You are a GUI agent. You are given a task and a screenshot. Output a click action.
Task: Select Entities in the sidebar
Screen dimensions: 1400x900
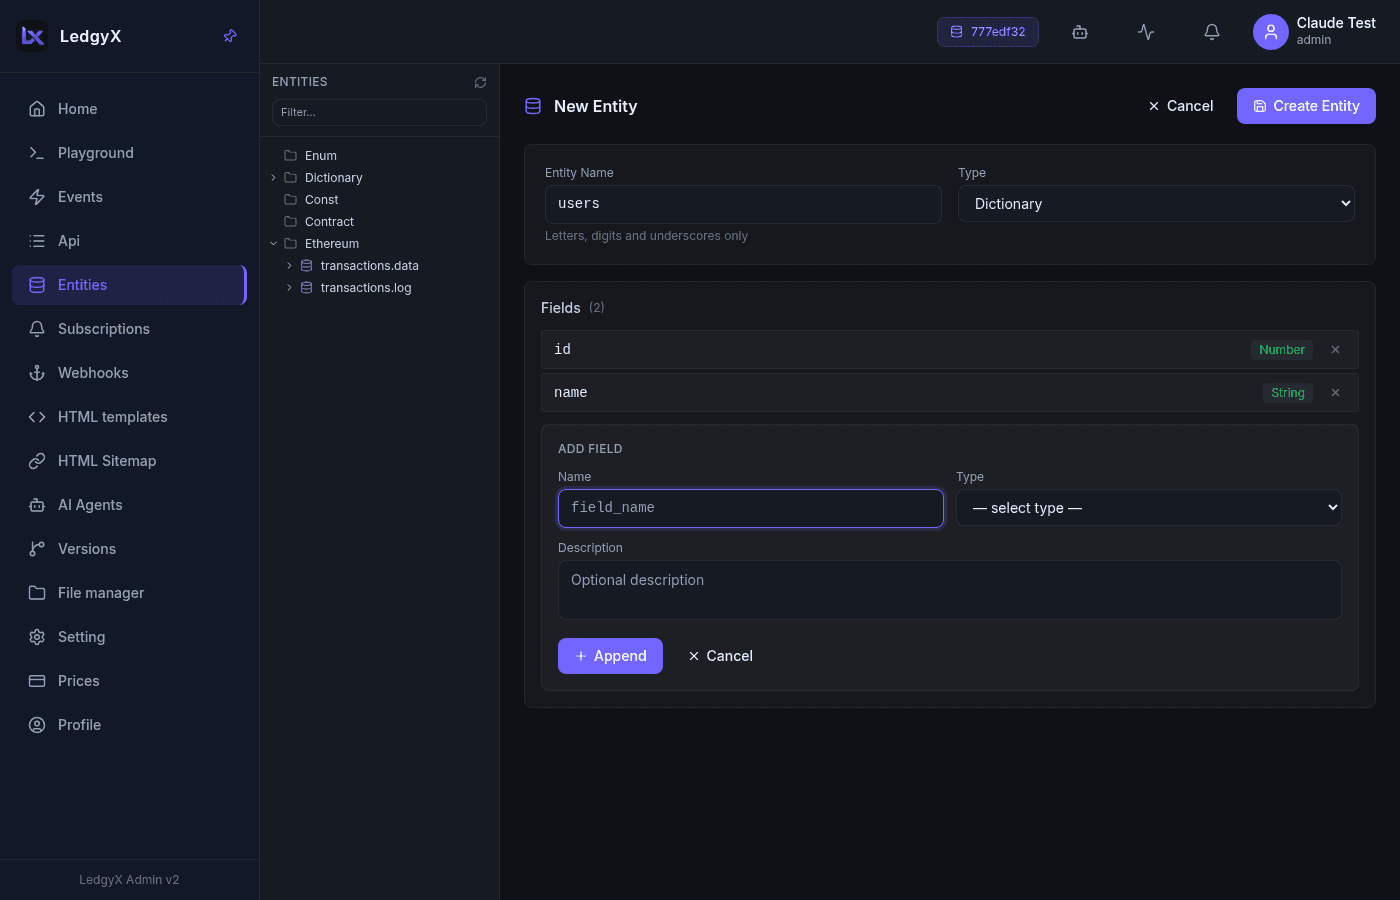[129, 285]
